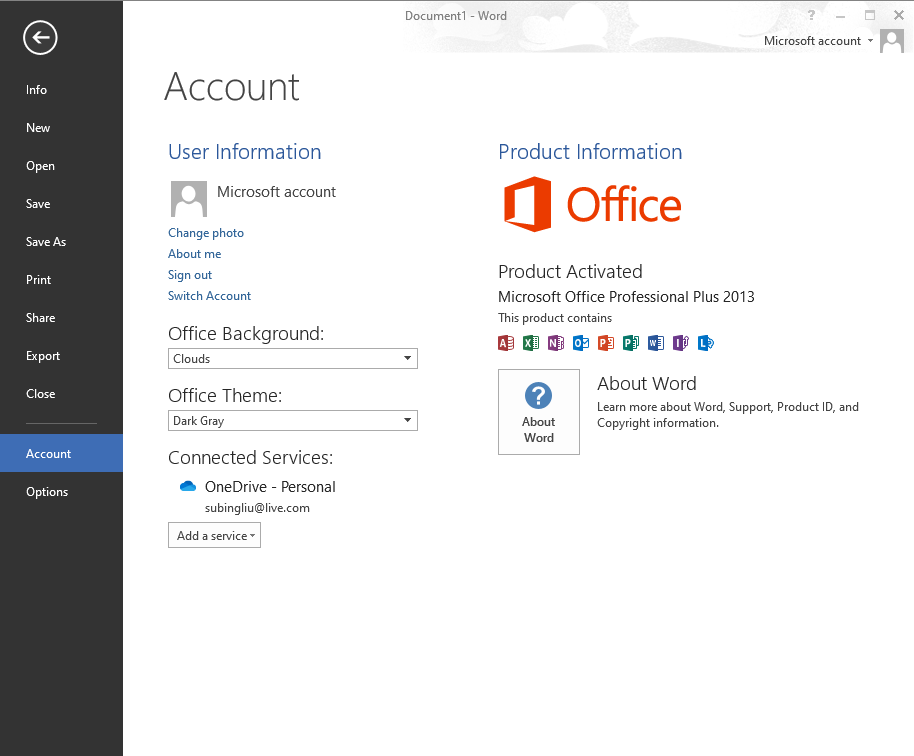Go to the Print page
Screen dimensions: 914x756
61,280
